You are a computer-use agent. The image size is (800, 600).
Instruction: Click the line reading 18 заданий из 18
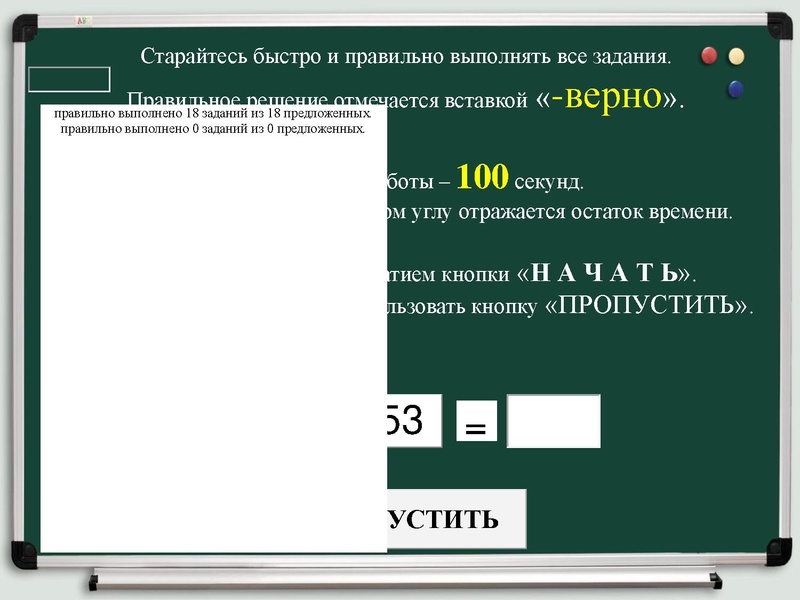[208, 118]
